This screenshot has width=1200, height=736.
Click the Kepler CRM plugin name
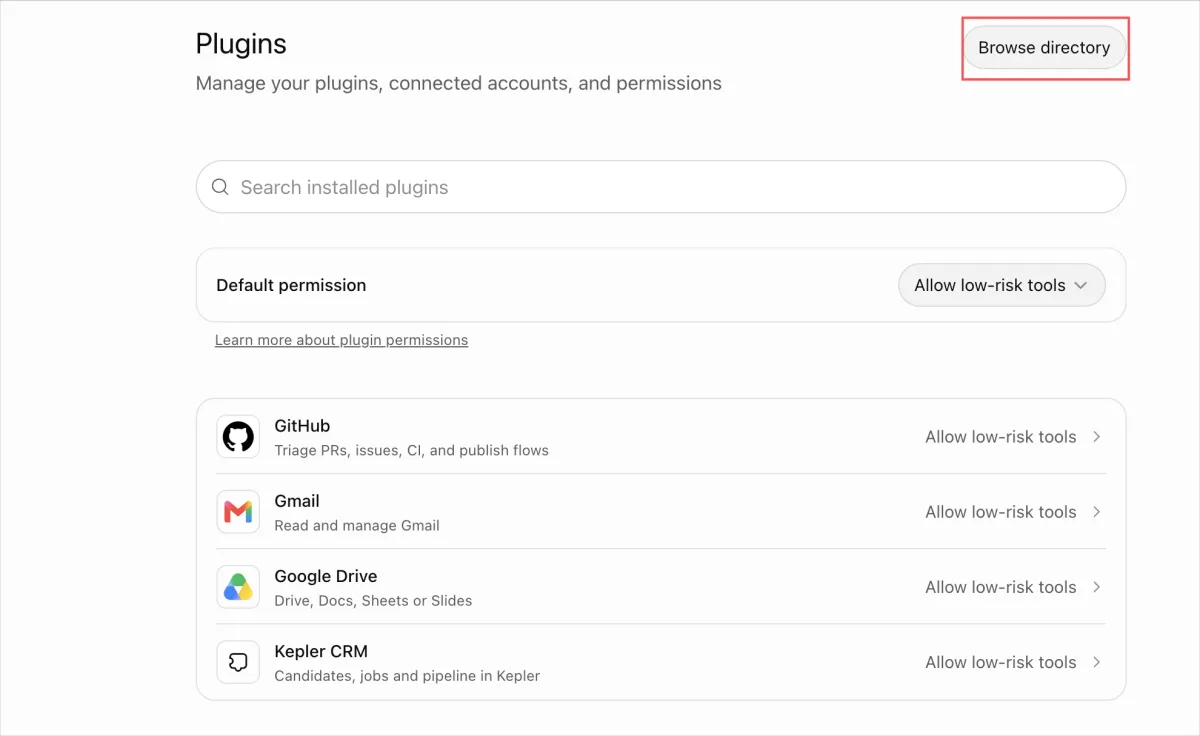(321, 651)
